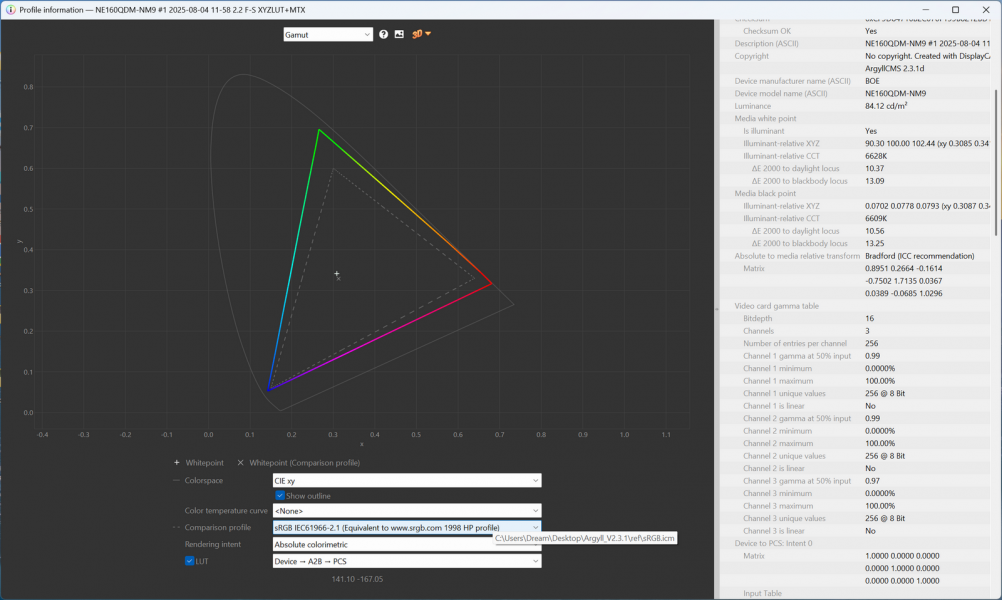The image size is (1002, 600).
Task: Open the Gamut plot type dropdown
Action: (x=328, y=34)
